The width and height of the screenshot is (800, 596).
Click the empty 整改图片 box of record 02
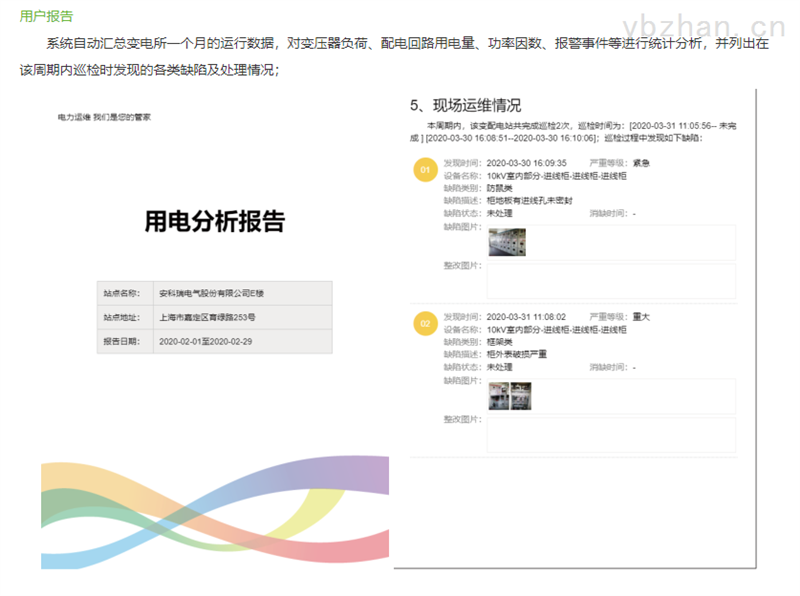tap(610, 435)
